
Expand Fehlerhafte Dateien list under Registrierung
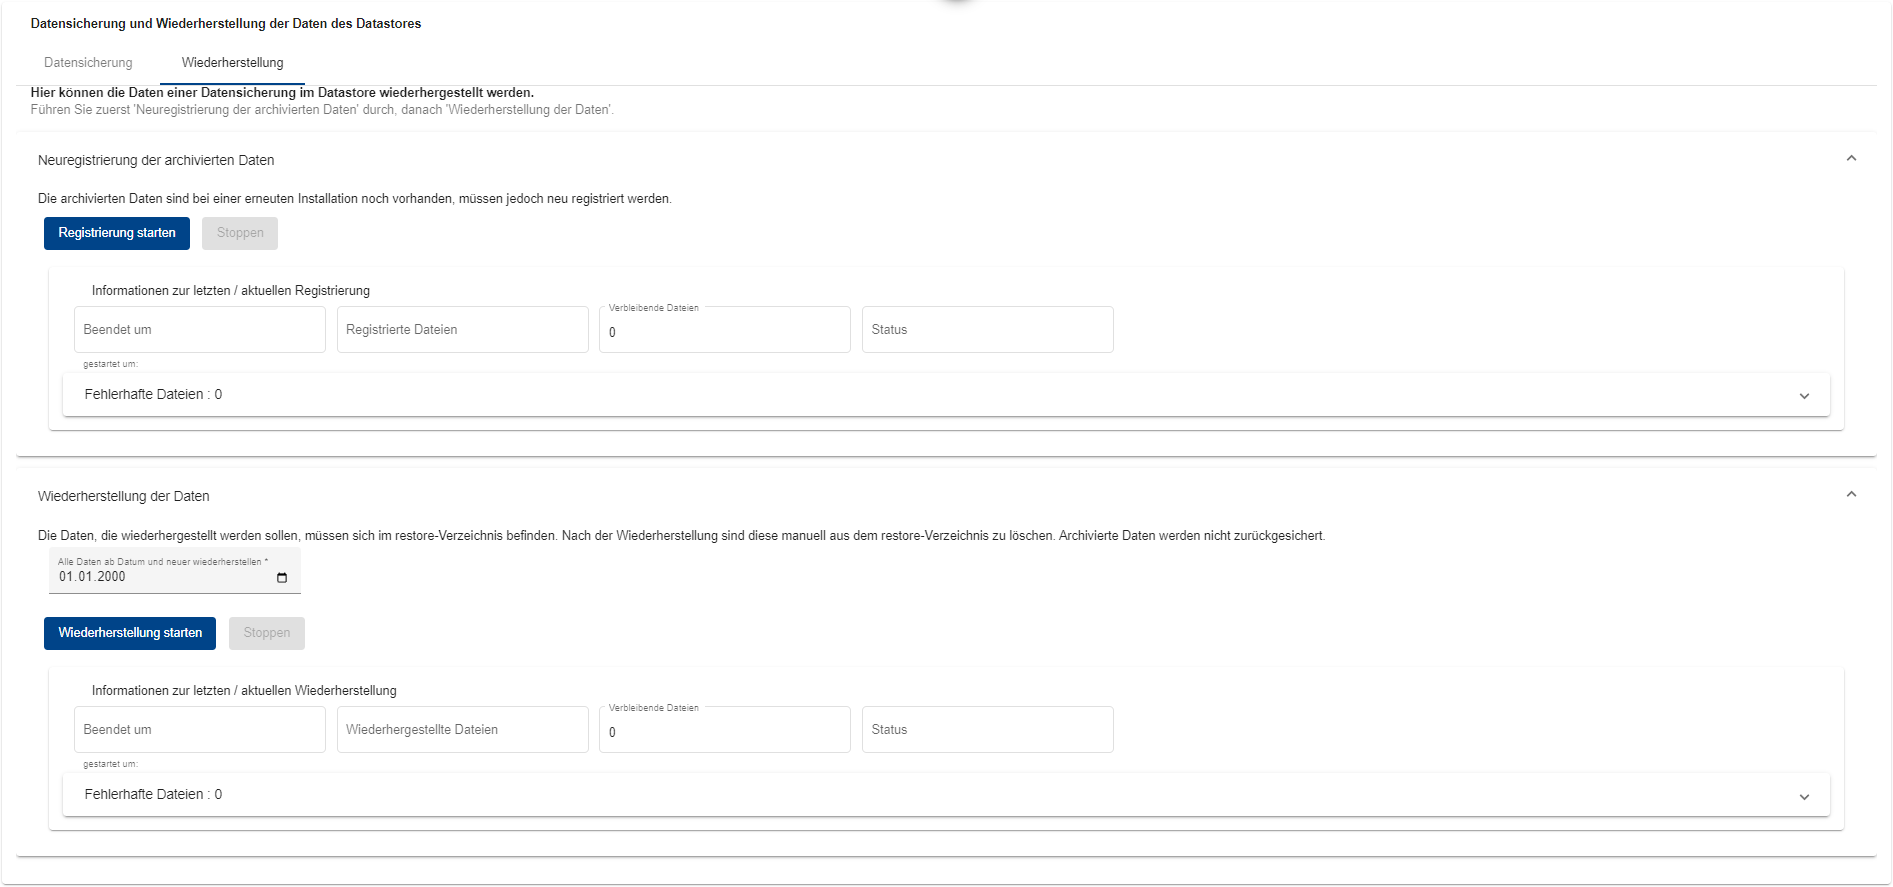tap(1803, 396)
